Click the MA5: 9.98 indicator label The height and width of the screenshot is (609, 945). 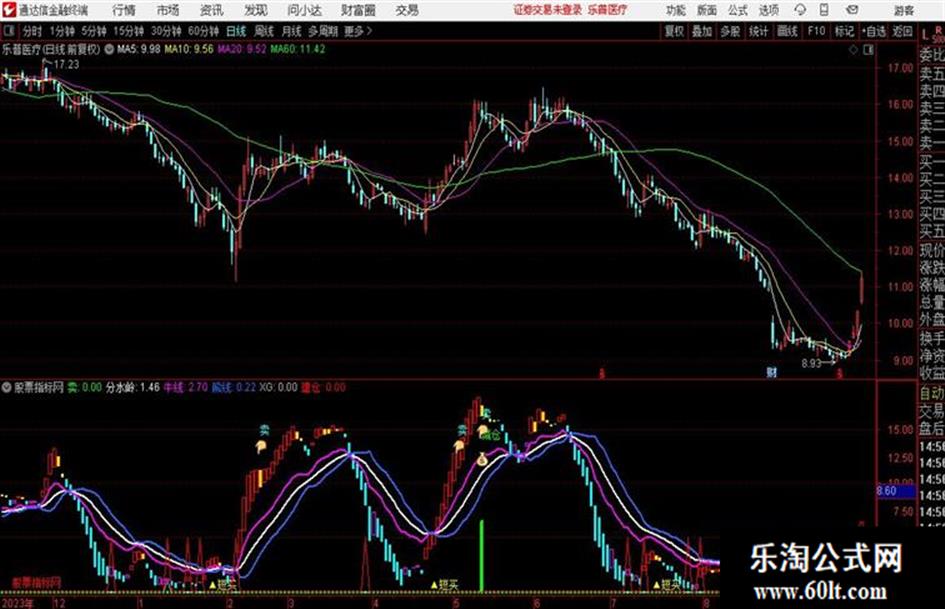pyautogui.click(x=139, y=49)
